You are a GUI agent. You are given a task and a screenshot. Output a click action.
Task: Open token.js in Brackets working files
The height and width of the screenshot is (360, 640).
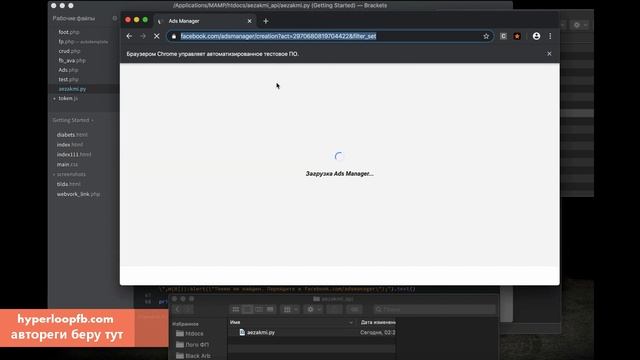[x=68, y=98]
